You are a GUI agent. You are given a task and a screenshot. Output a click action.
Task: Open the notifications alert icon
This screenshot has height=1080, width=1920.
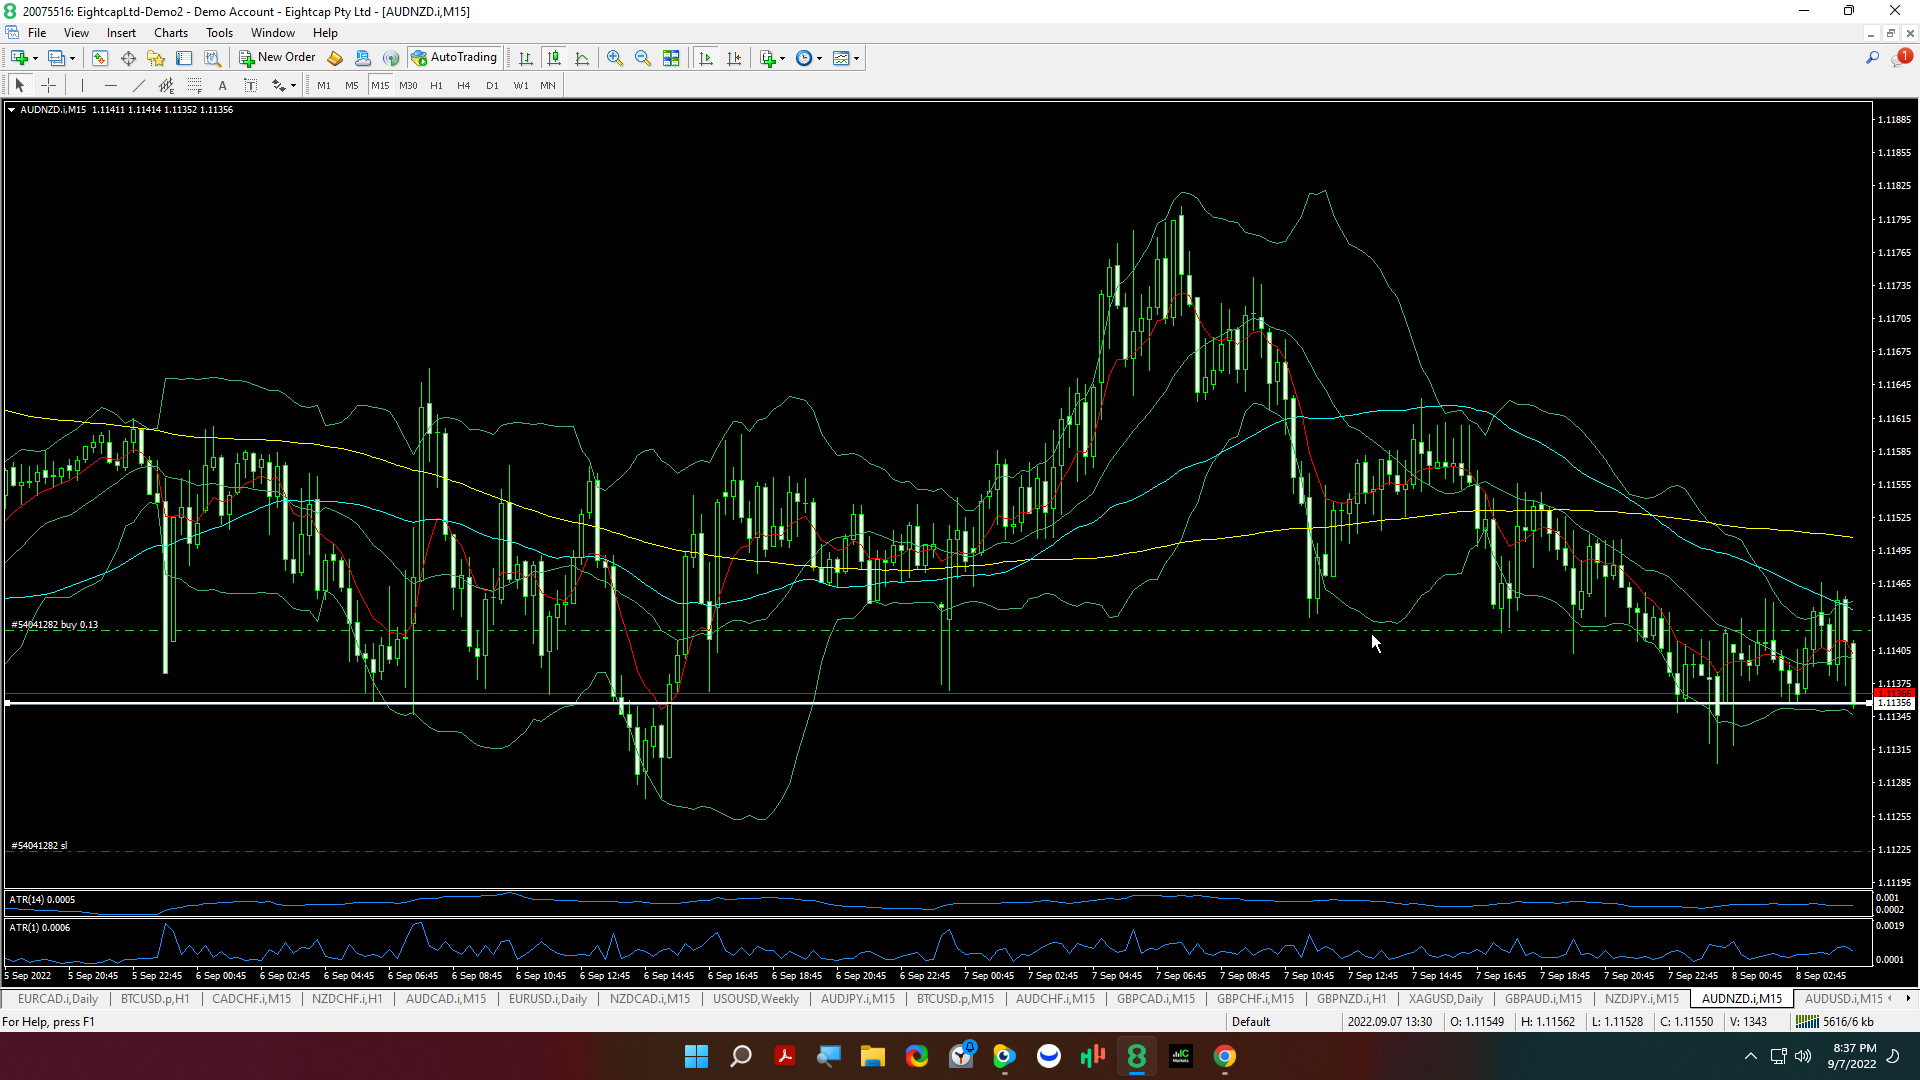click(1900, 58)
